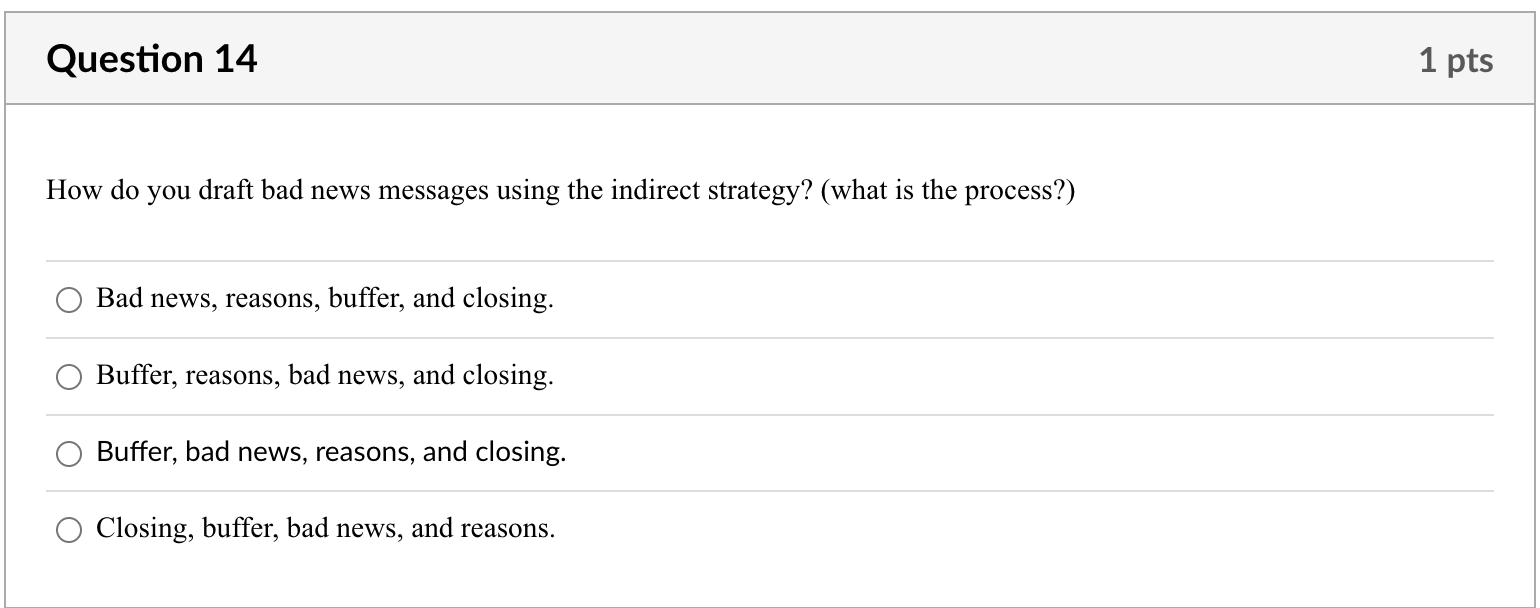The height and width of the screenshot is (608, 1540).
Task: Select the radio button for "Bad news, reasons, buffer, and closing."
Action: click(x=68, y=300)
